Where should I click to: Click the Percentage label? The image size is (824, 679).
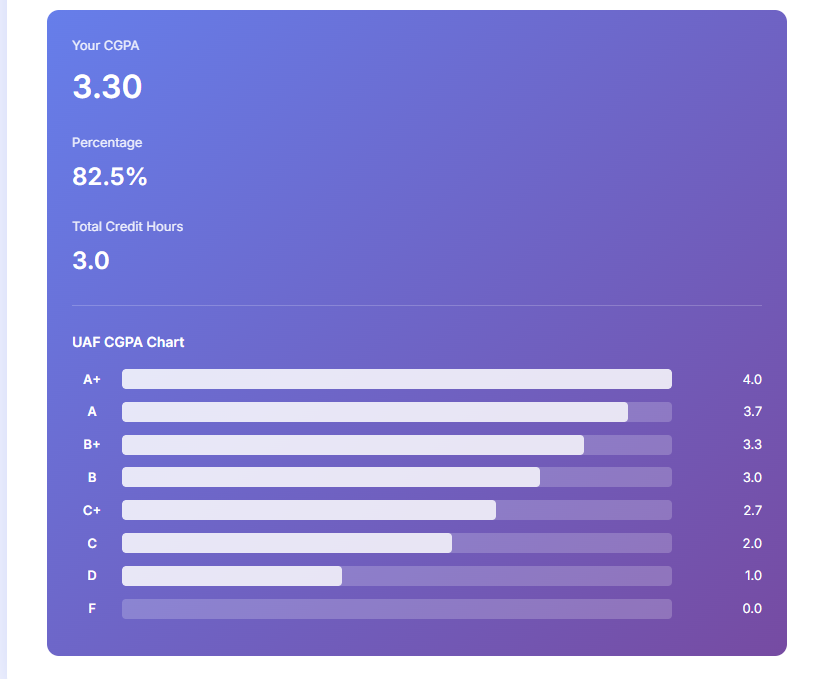point(107,143)
